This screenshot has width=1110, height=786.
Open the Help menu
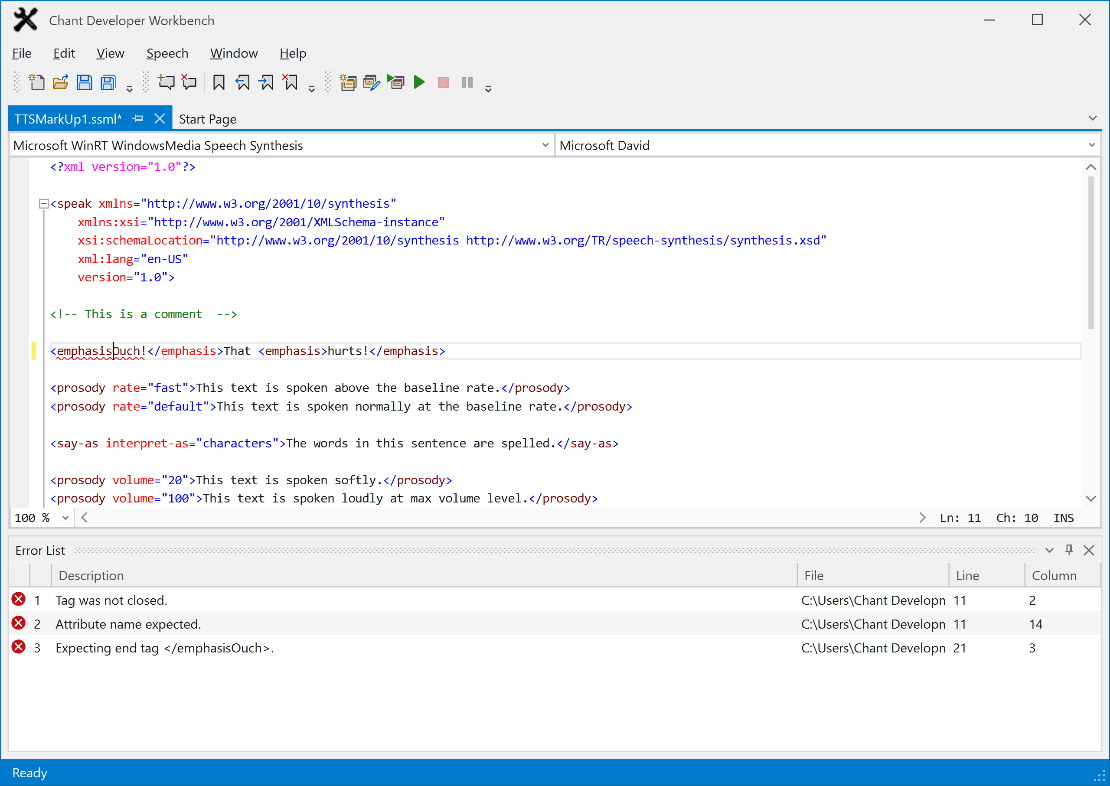[x=292, y=53]
